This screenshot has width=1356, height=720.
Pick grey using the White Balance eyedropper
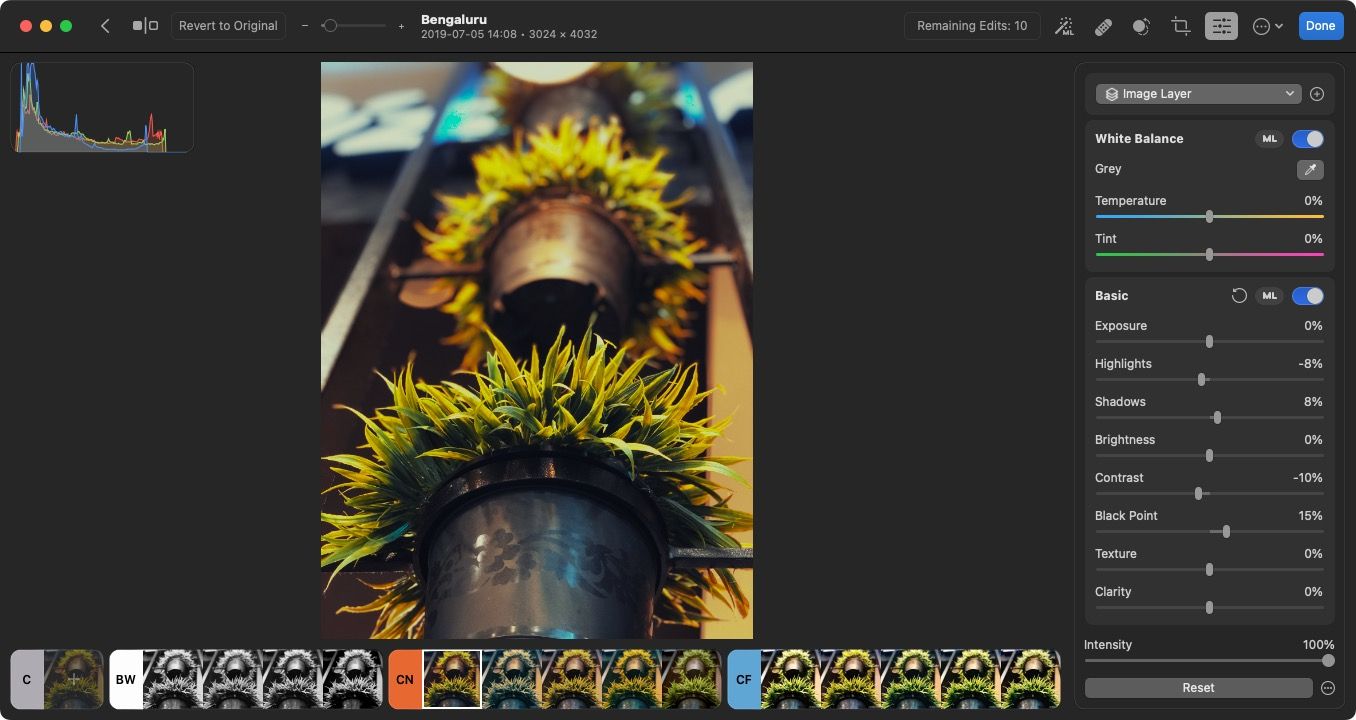tap(1310, 169)
